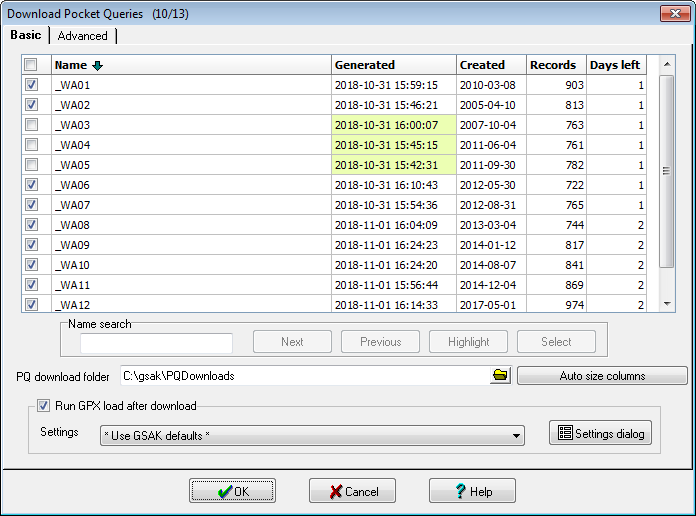Open the Settings dialog button
This screenshot has height=516, width=696.
pos(600,433)
